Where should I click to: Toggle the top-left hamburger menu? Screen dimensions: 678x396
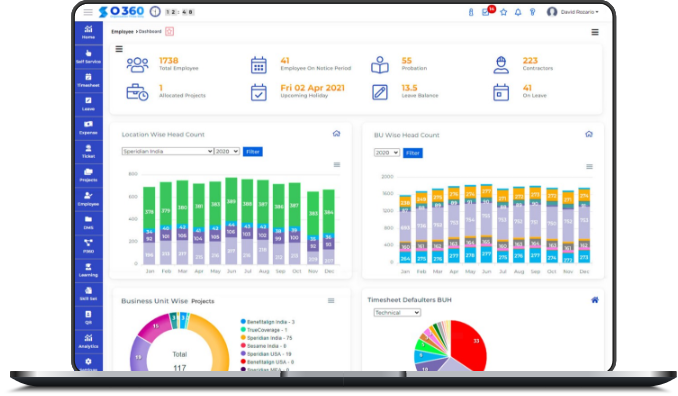coord(88,12)
